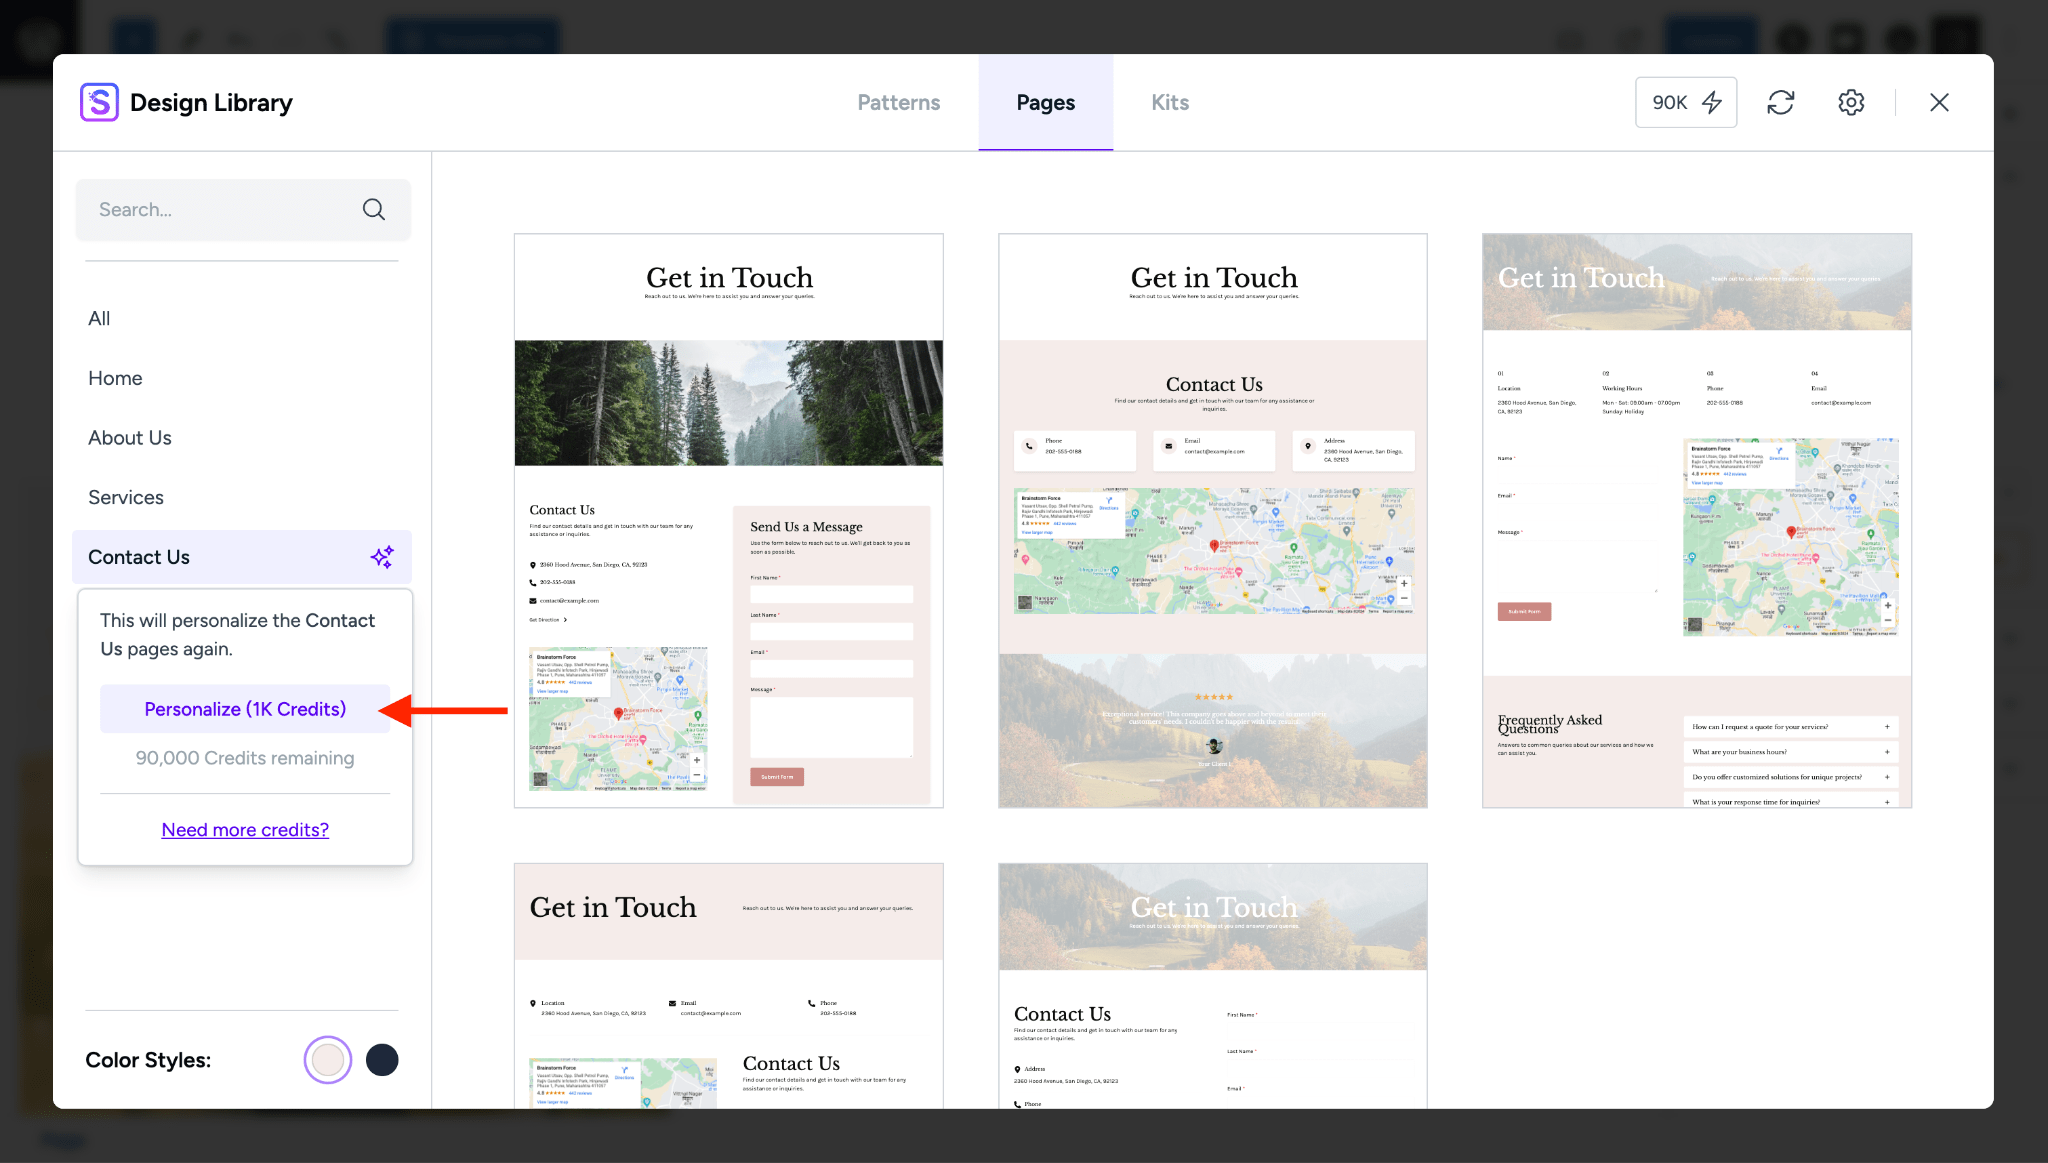This screenshot has height=1163, width=2048.
Task: Open the contact page template with forest image
Action: coord(729,521)
